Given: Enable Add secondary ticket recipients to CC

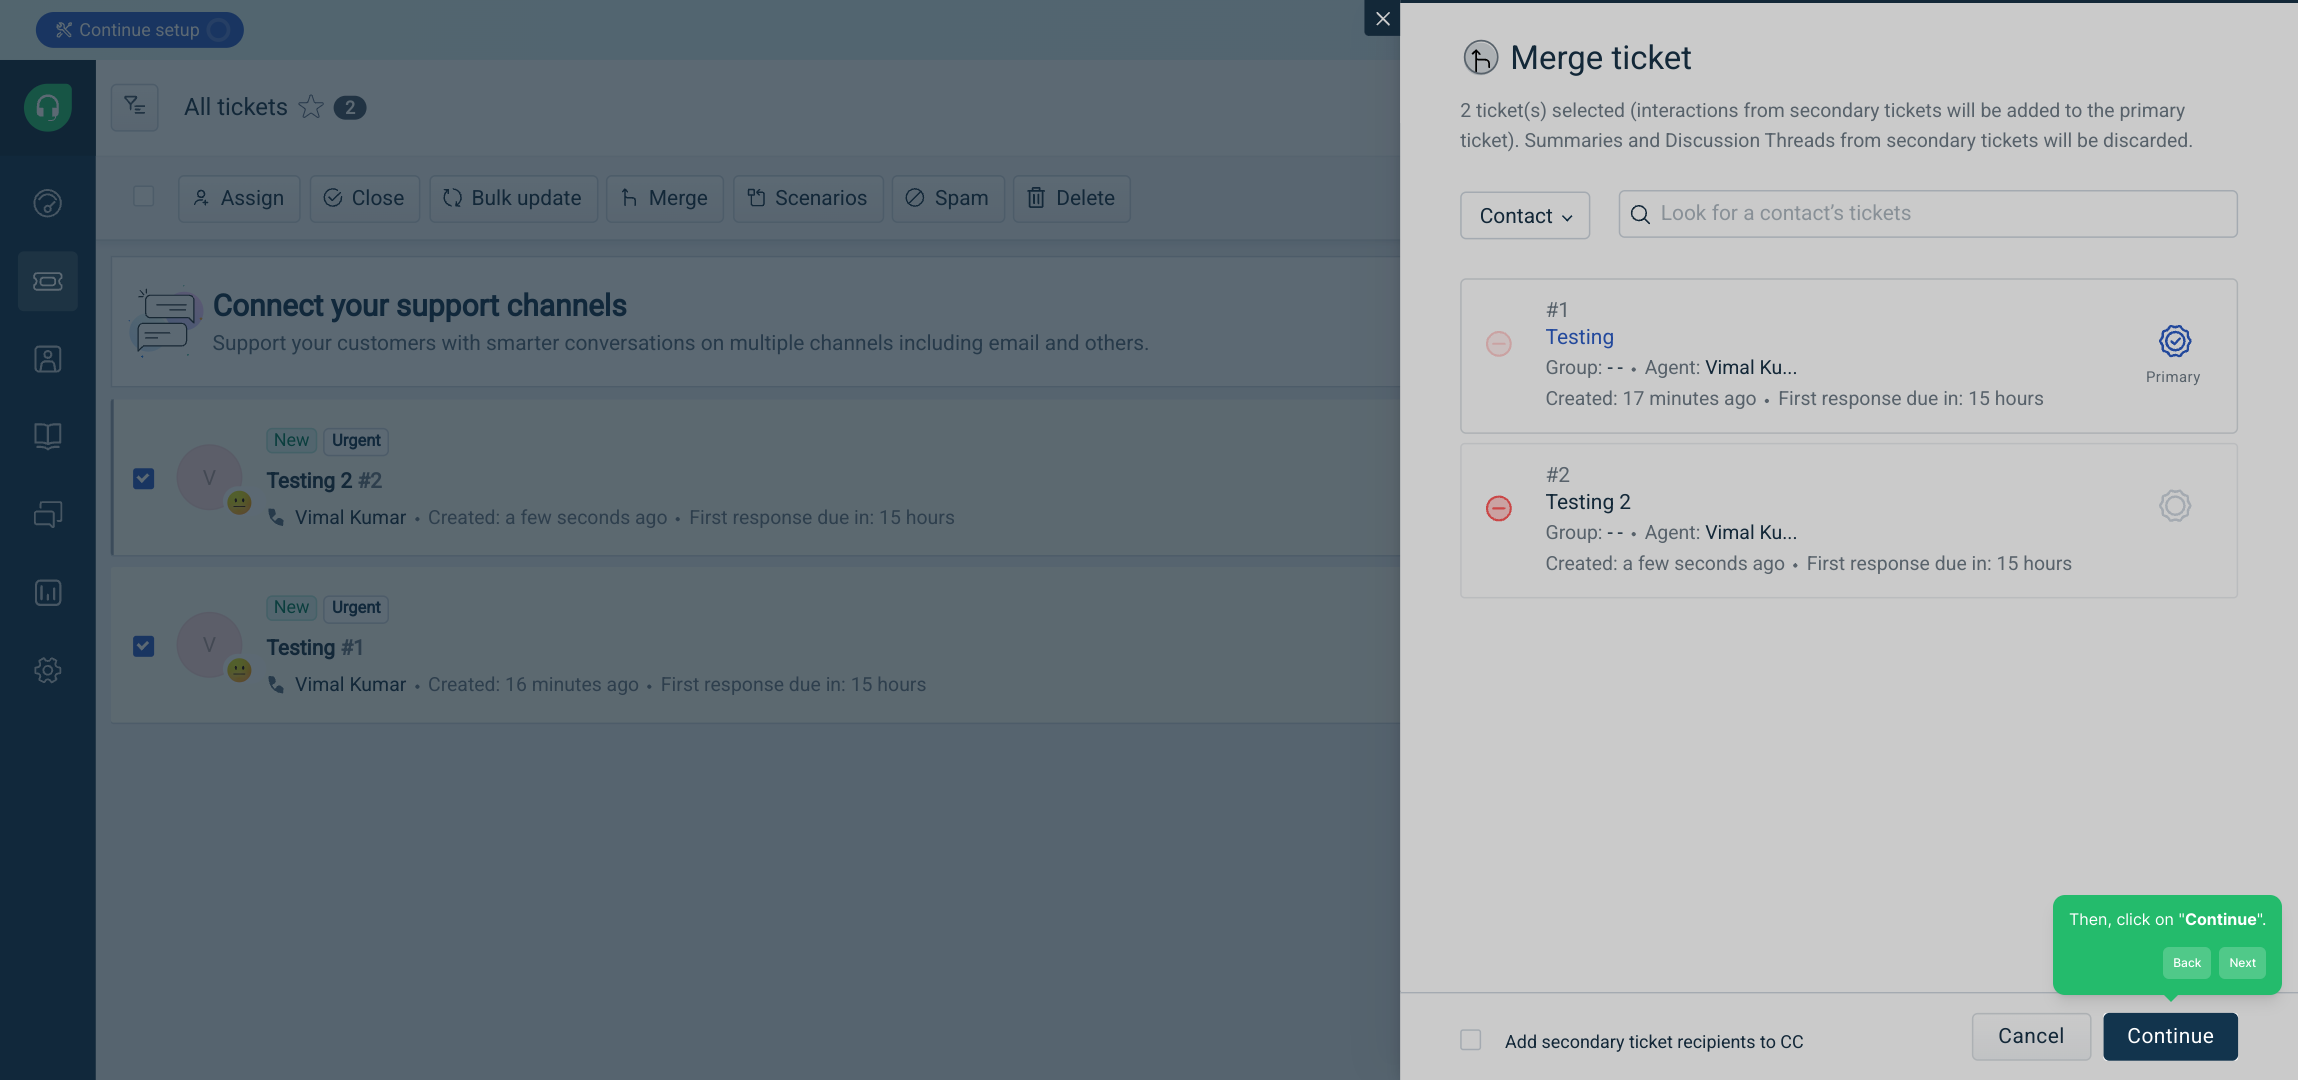Looking at the screenshot, I should 1470,1040.
